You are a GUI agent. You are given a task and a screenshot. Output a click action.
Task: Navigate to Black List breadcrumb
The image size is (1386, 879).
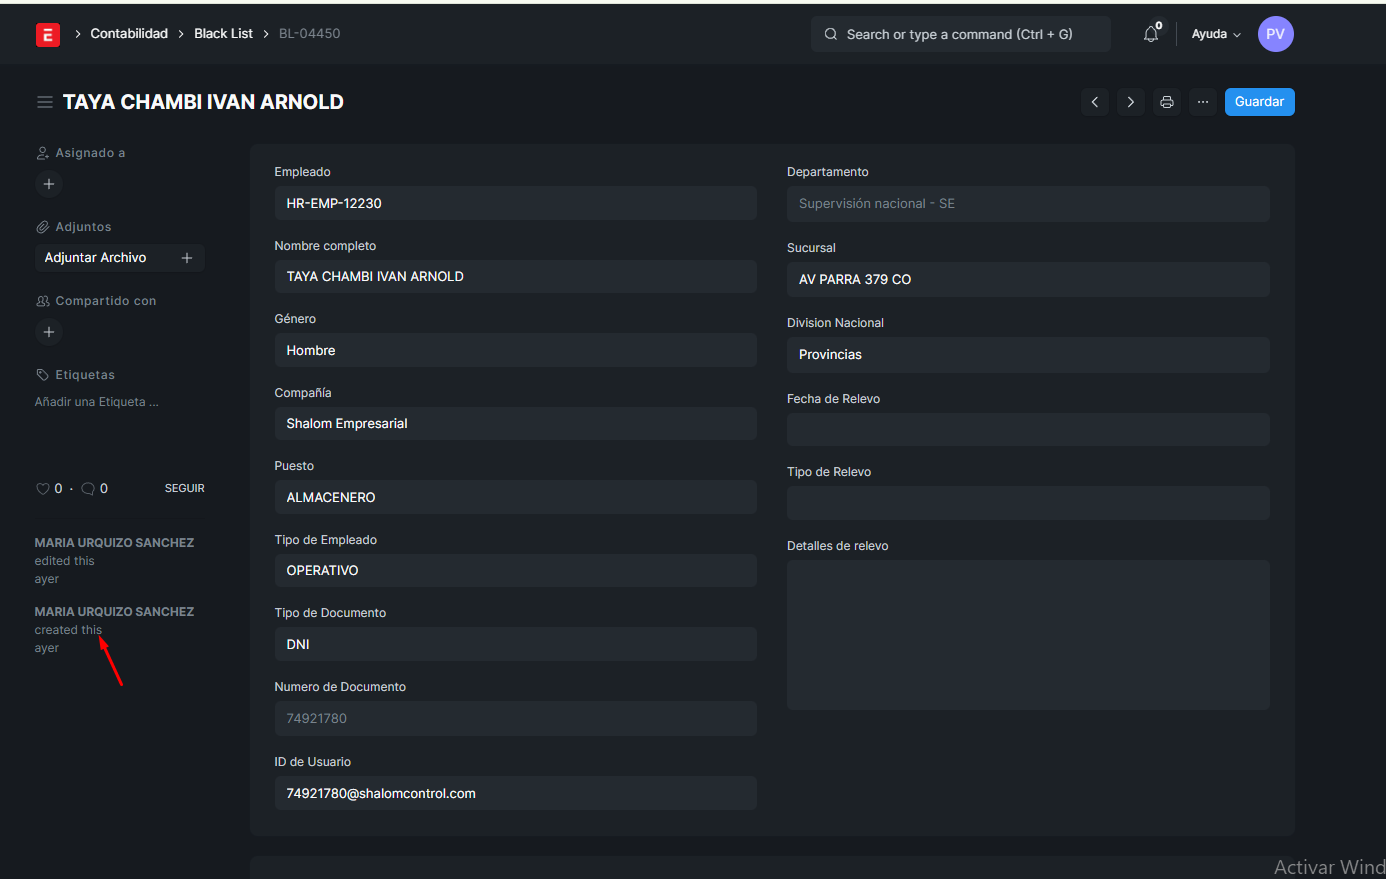point(223,34)
